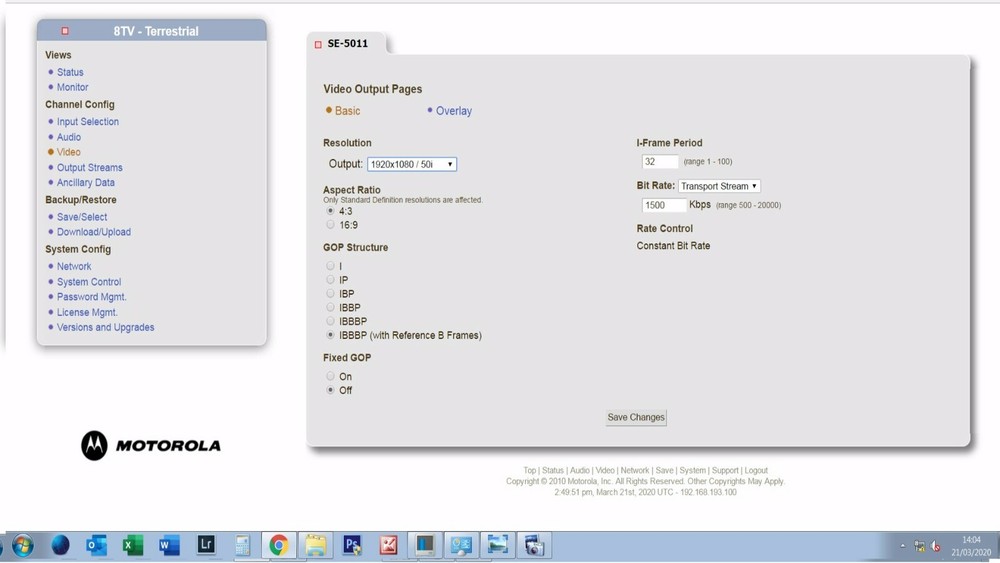This screenshot has height=563, width=1000.
Task: Choose the IBBP GOP structure
Action: click(330, 307)
